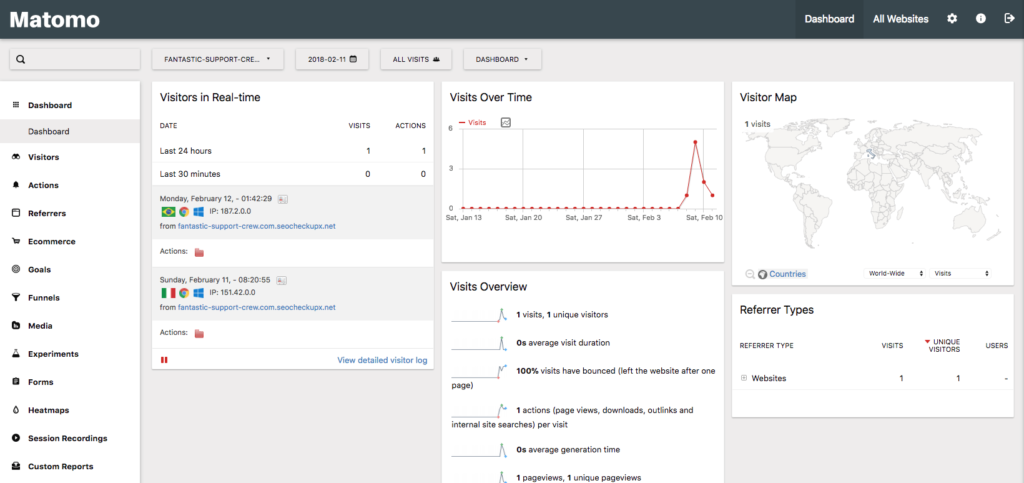Click the sparkline for average generation time
Image resolution: width=1024 pixels, height=483 pixels.
click(480, 449)
